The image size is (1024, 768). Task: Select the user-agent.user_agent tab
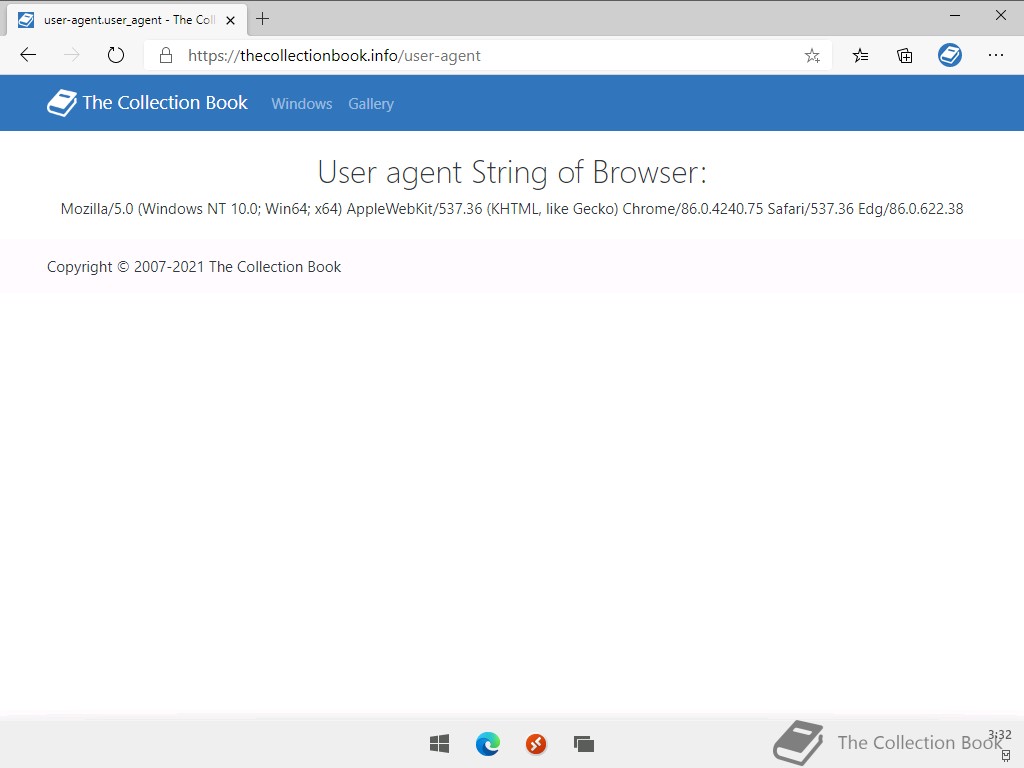pos(127,20)
